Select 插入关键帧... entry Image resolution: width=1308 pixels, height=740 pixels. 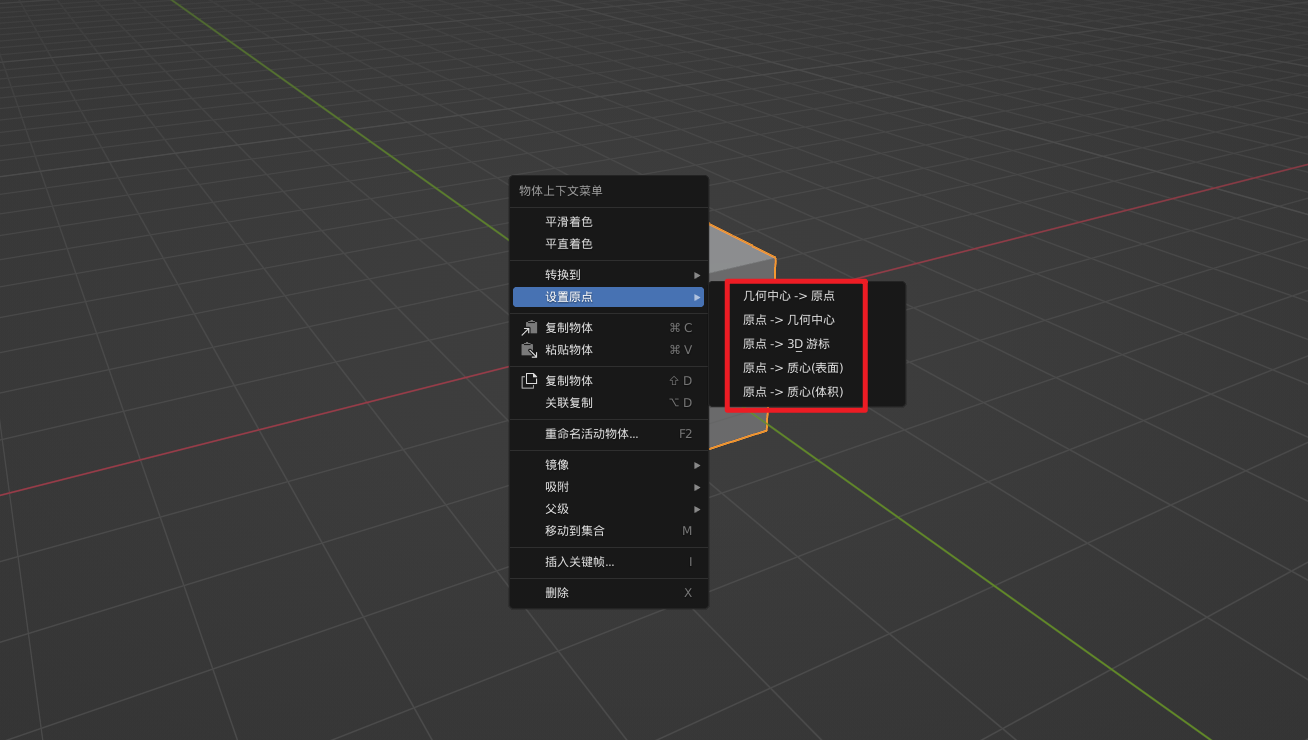(608, 562)
